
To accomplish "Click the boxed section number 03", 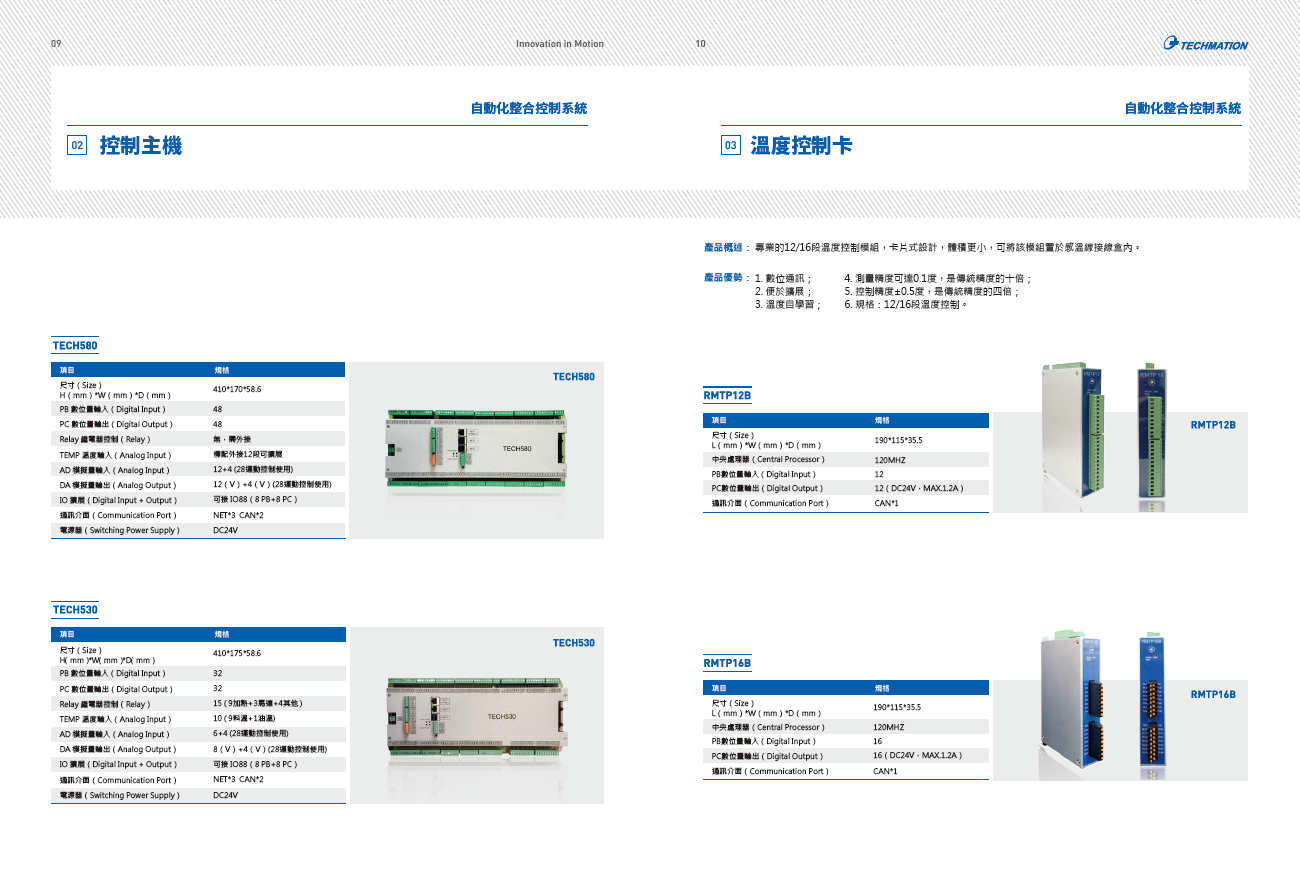I will (x=731, y=146).
